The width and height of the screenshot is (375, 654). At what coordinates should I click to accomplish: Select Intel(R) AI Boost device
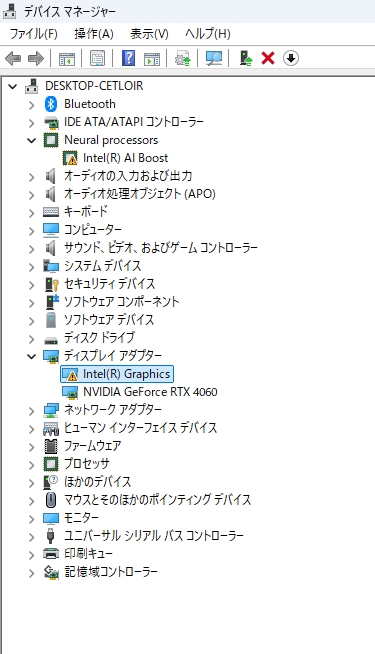(125, 158)
